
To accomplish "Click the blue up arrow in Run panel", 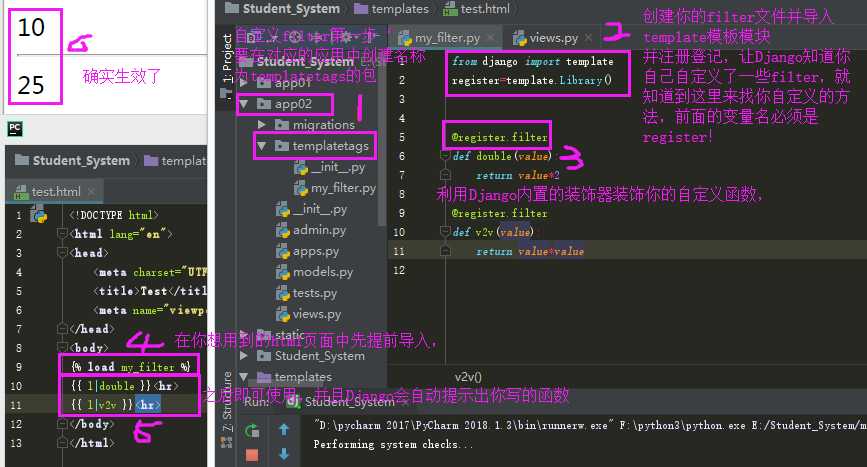I will (x=284, y=429).
